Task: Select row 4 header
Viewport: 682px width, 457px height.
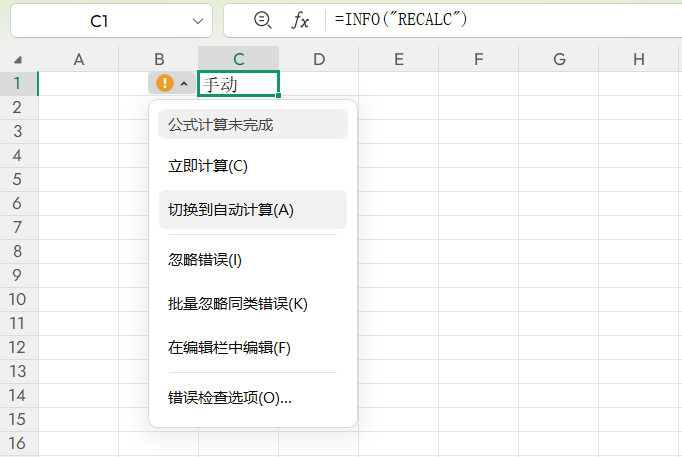Action: [19, 155]
